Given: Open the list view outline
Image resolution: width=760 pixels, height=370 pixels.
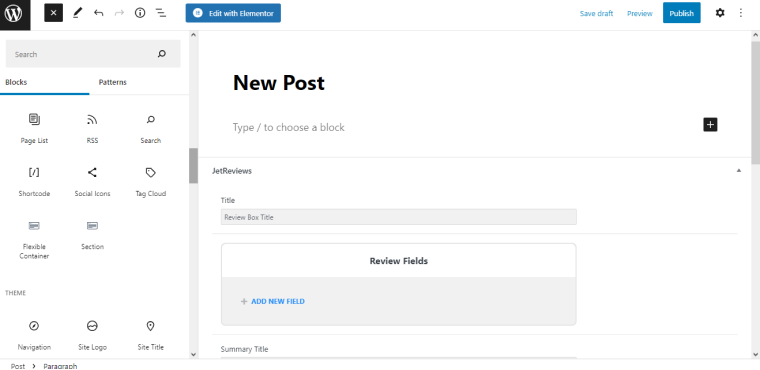Looking at the screenshot, I should 161,13.
